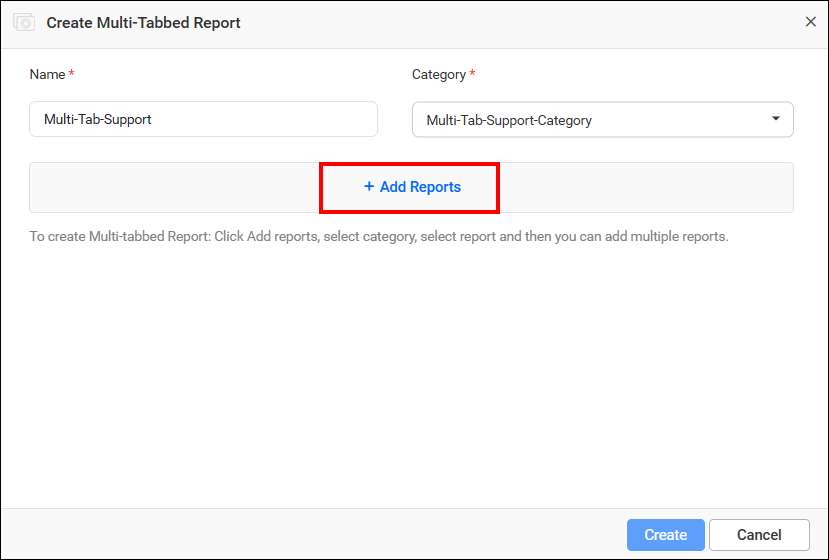
Task: Close the Create Multi-Tabbed Report dialog
Action: coord(810,22)
